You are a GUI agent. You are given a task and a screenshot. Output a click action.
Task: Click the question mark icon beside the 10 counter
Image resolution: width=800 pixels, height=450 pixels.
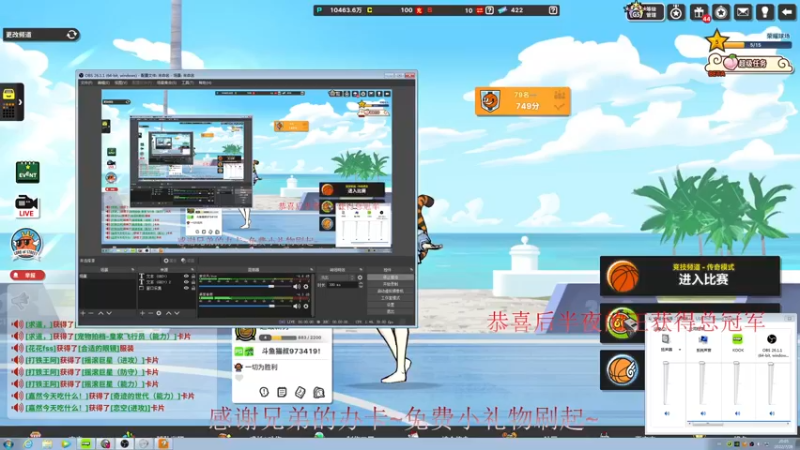pyautogui.click(x=489, y=10)
